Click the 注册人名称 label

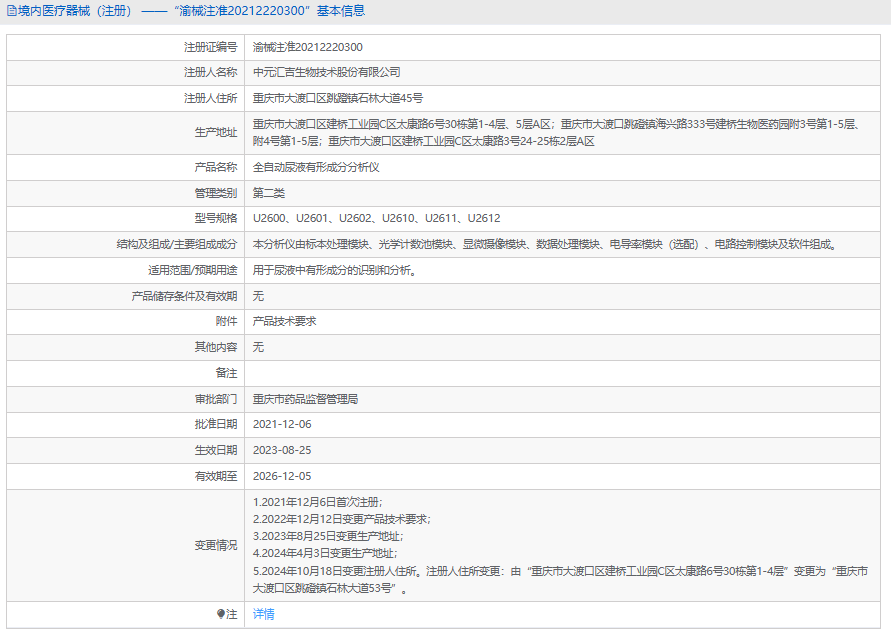coord(210,72)
